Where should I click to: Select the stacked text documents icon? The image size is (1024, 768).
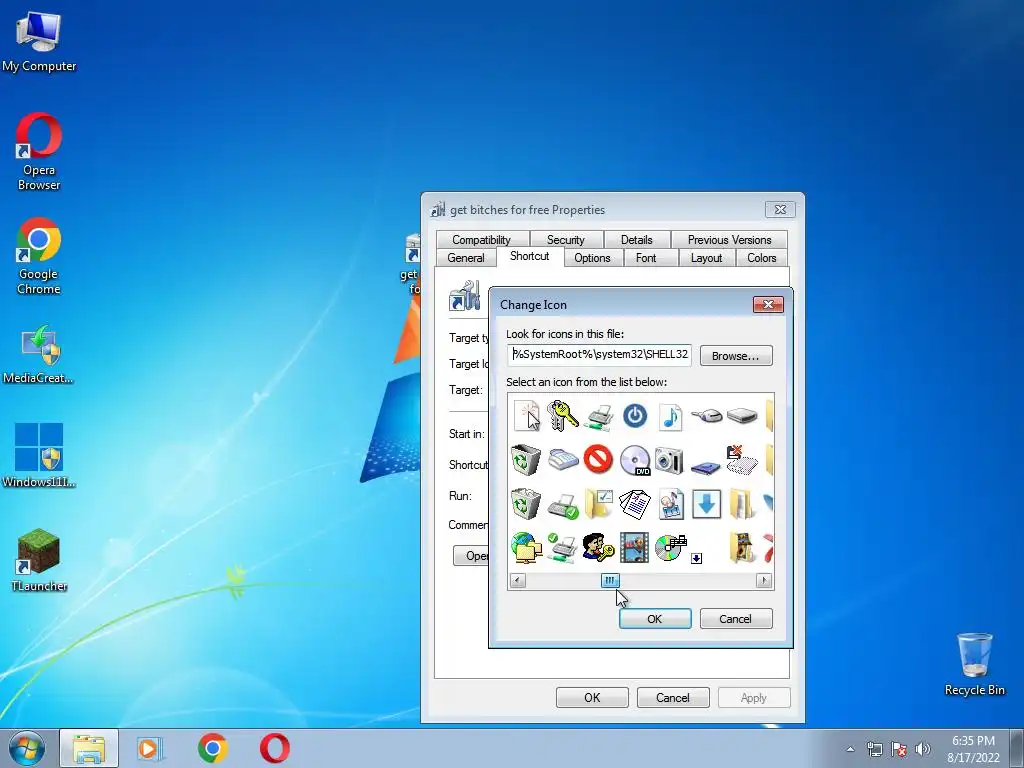[635, 504]
